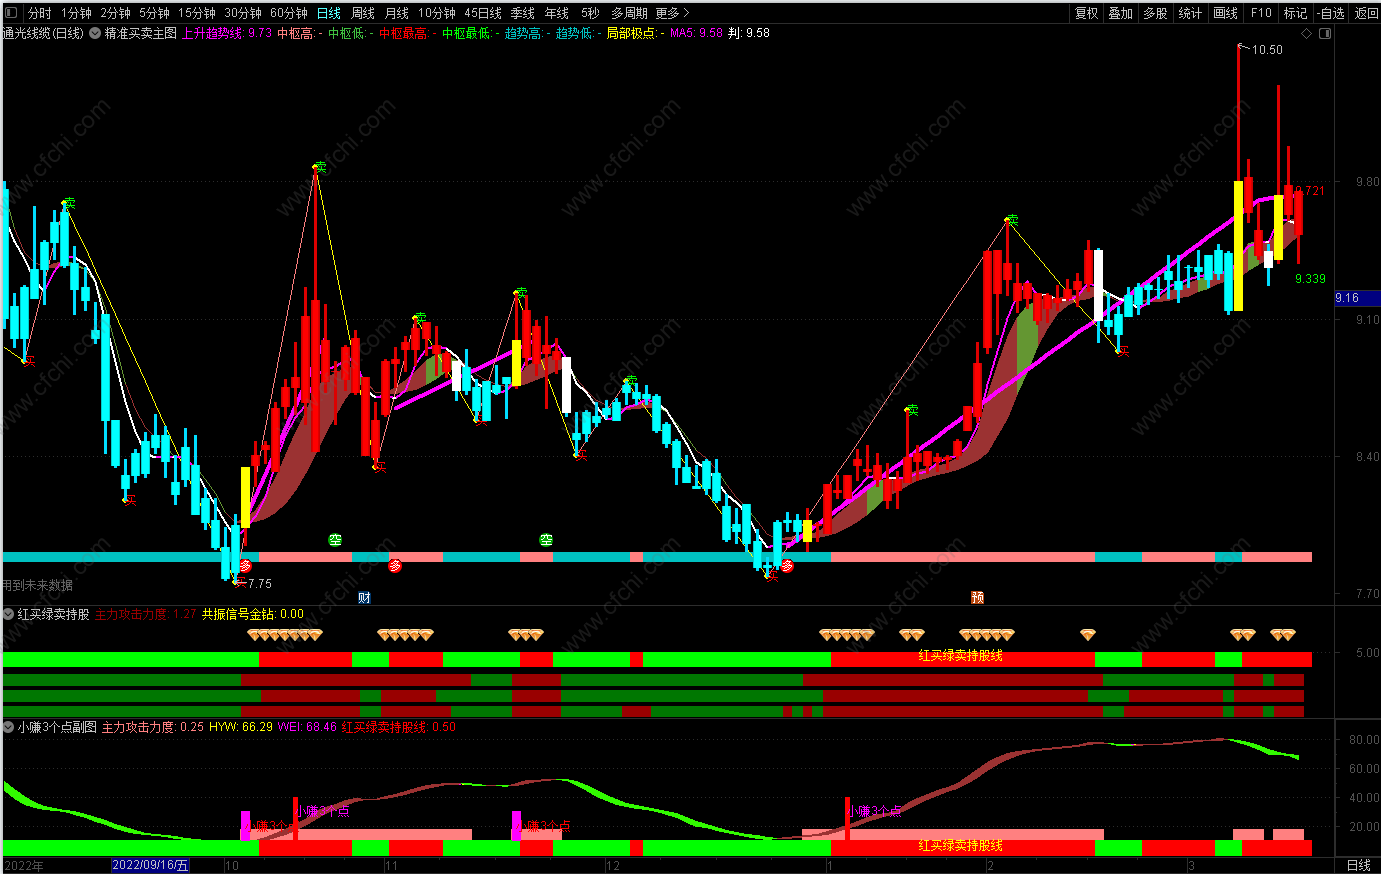
Task: Select the 15分钟 period
Action: point(197,13)
